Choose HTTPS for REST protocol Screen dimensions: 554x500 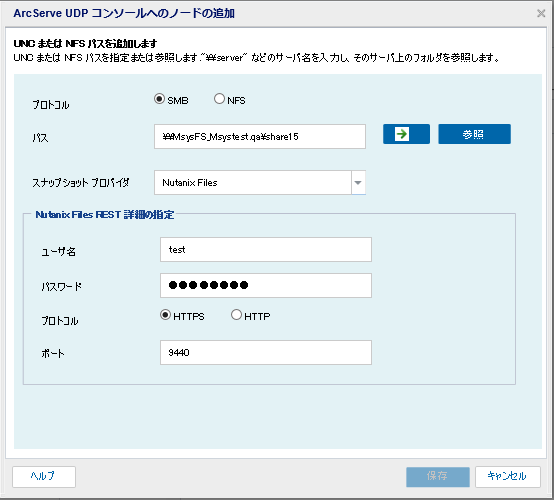[165, 314]
